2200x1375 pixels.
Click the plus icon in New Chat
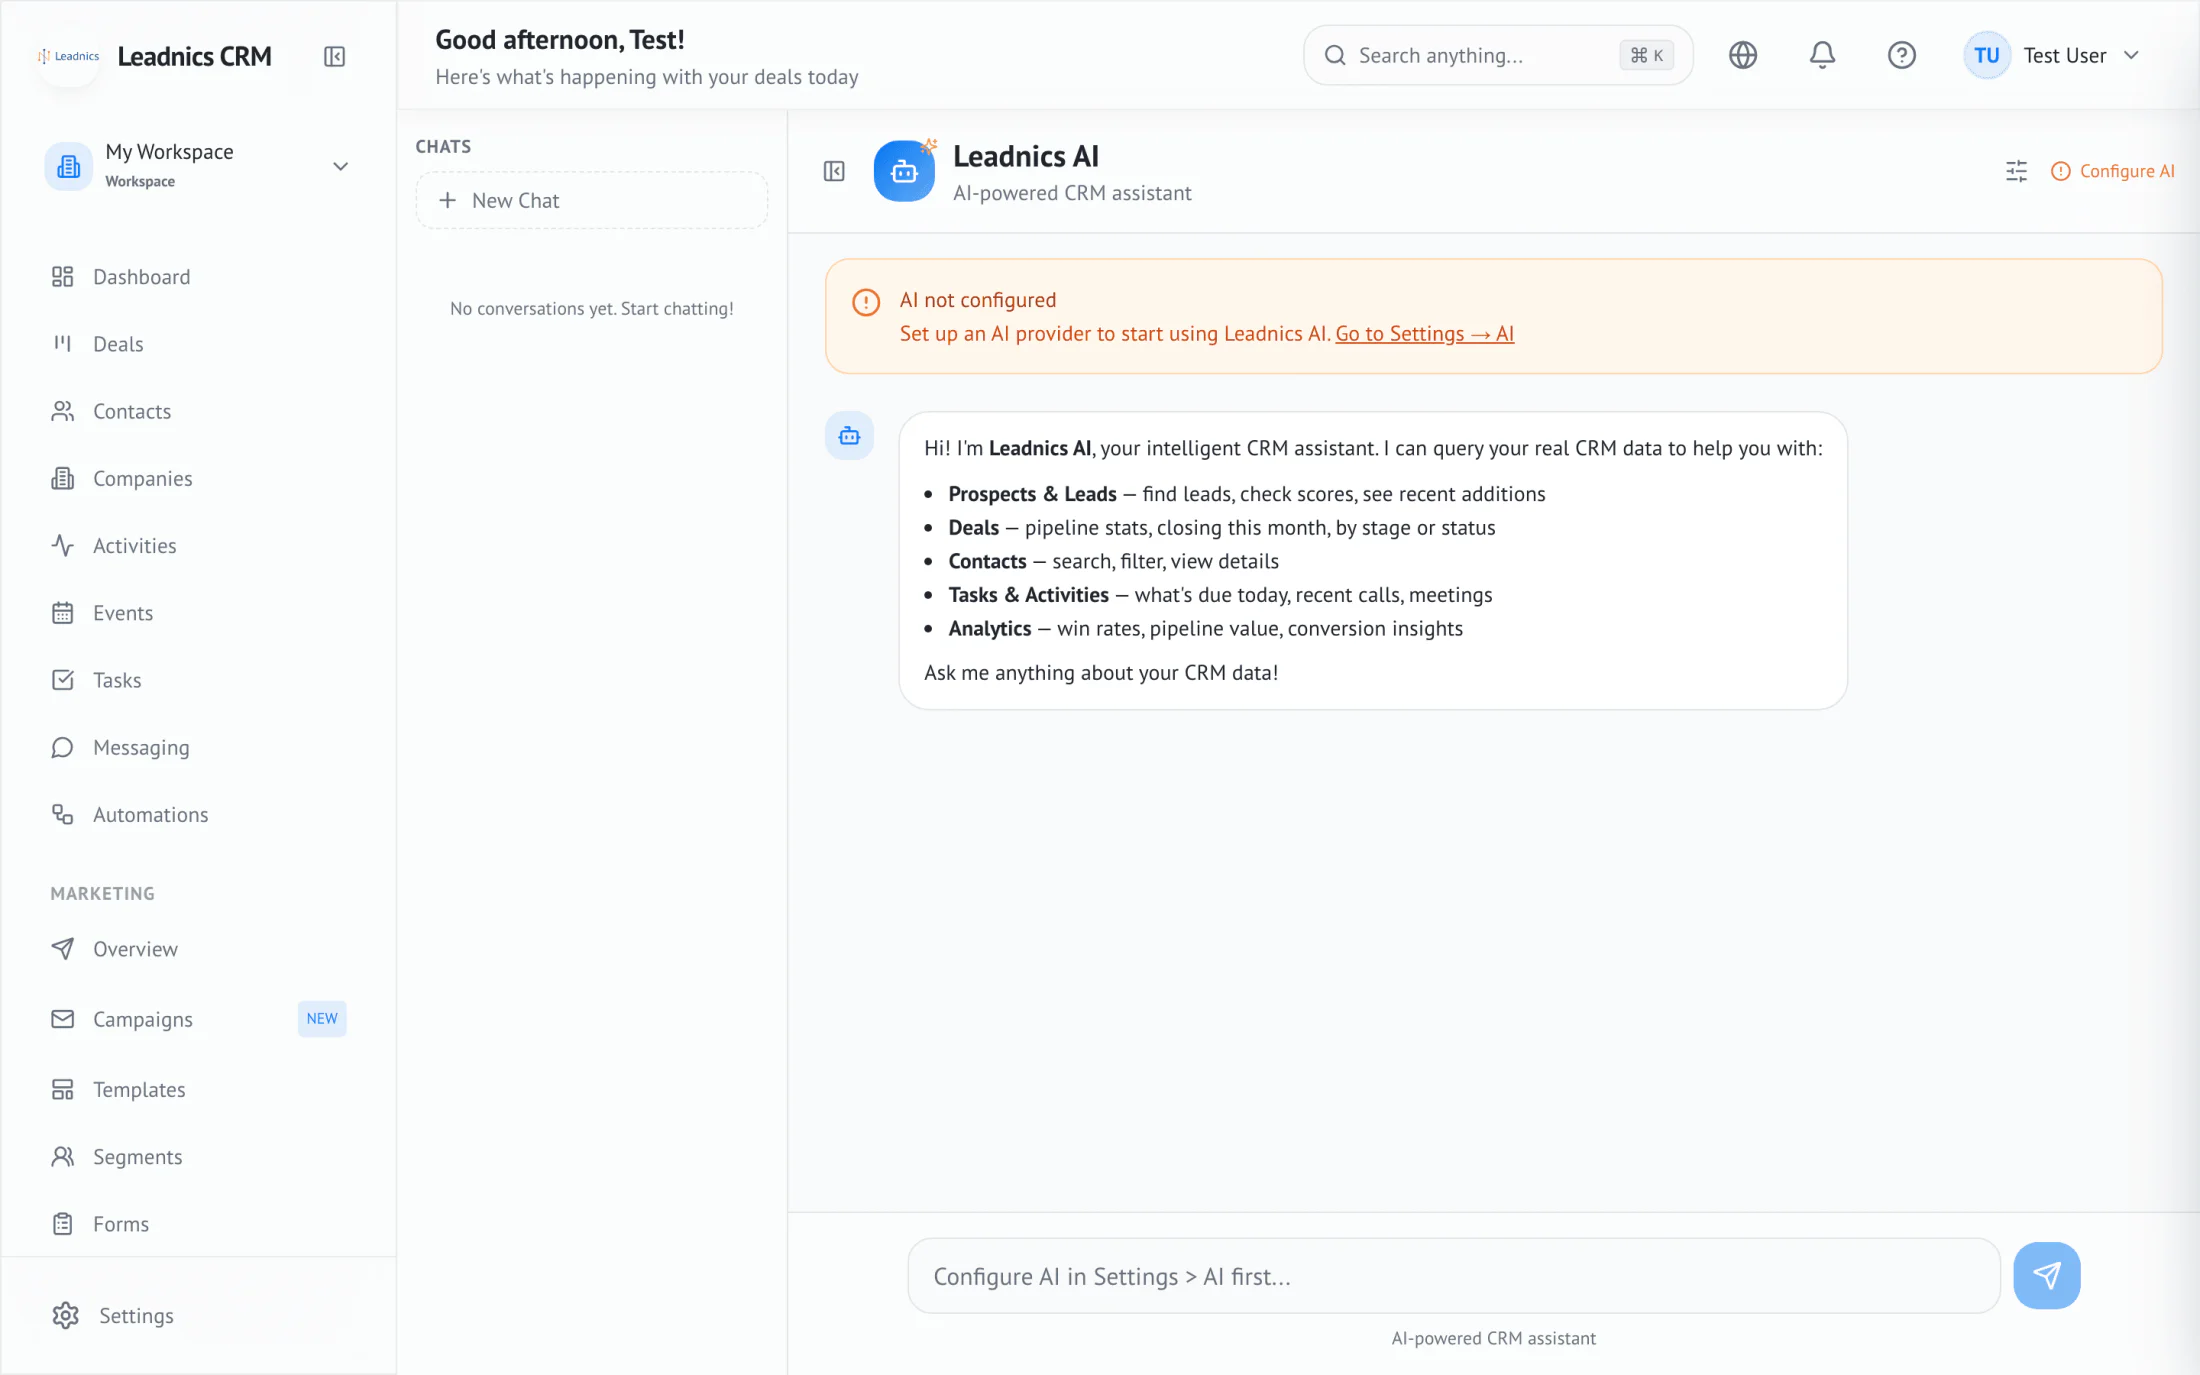(x=447, y=200)
